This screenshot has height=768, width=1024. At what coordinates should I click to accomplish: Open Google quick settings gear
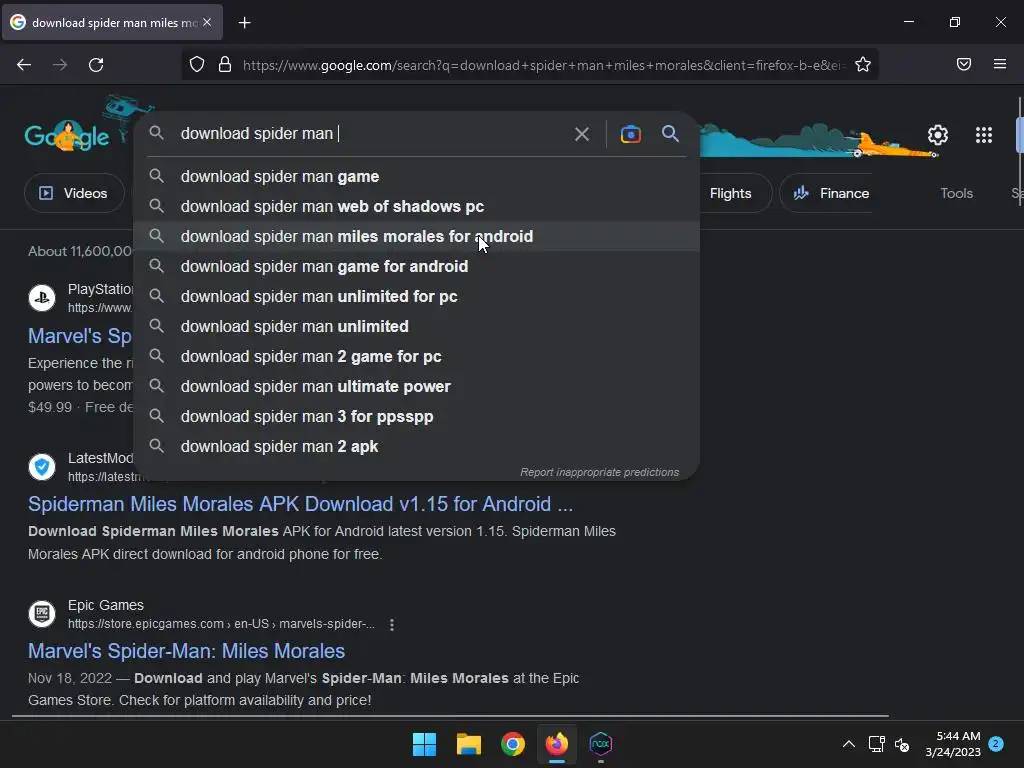[938, 135]
